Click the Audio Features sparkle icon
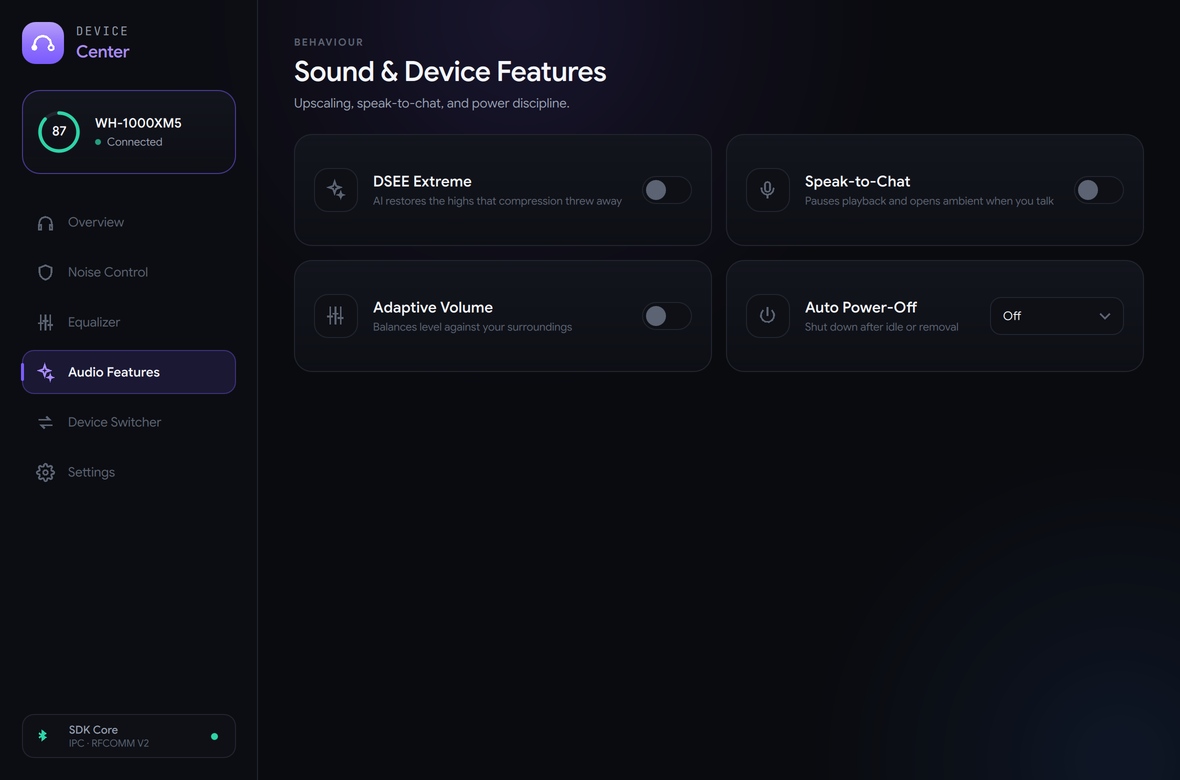1180x780 pixels. [45, 372]
